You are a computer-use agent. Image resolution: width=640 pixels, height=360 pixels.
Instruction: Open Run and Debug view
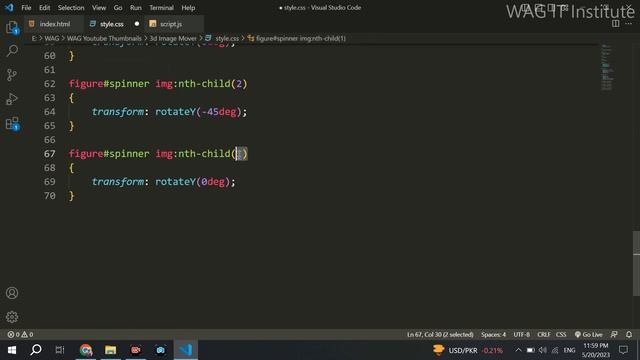click(x=12, y=99)
